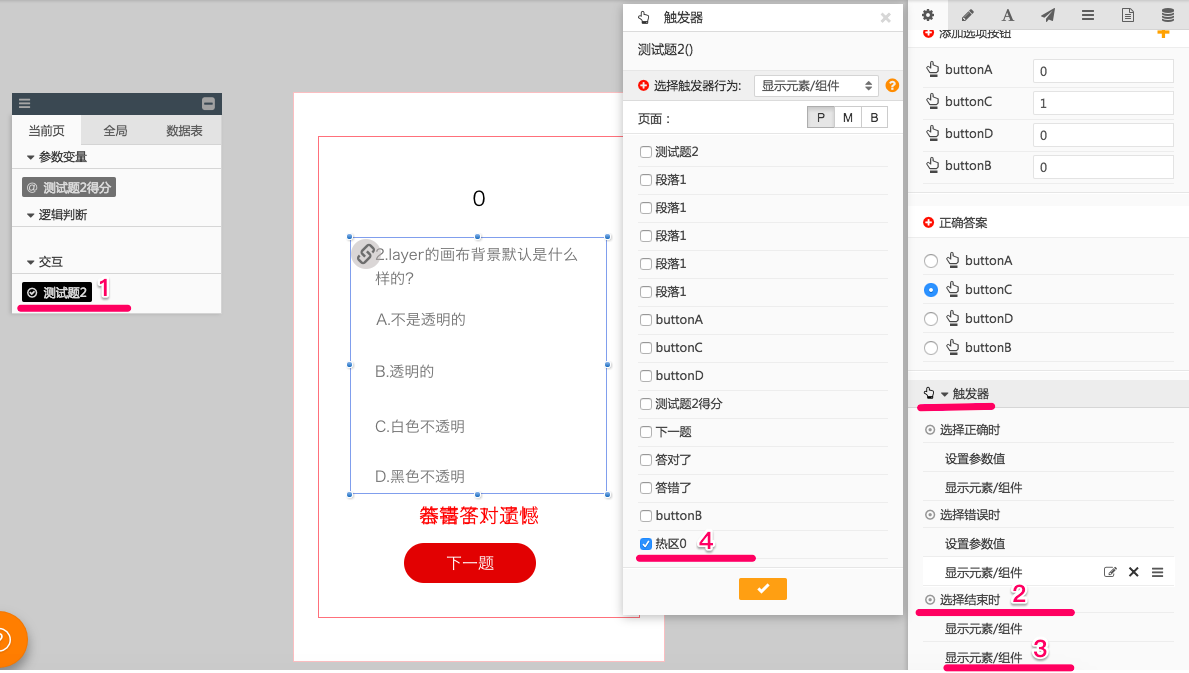Switch to the 数据表 tab
This screenshot has height=673, width=1189.
click(184, 131)
